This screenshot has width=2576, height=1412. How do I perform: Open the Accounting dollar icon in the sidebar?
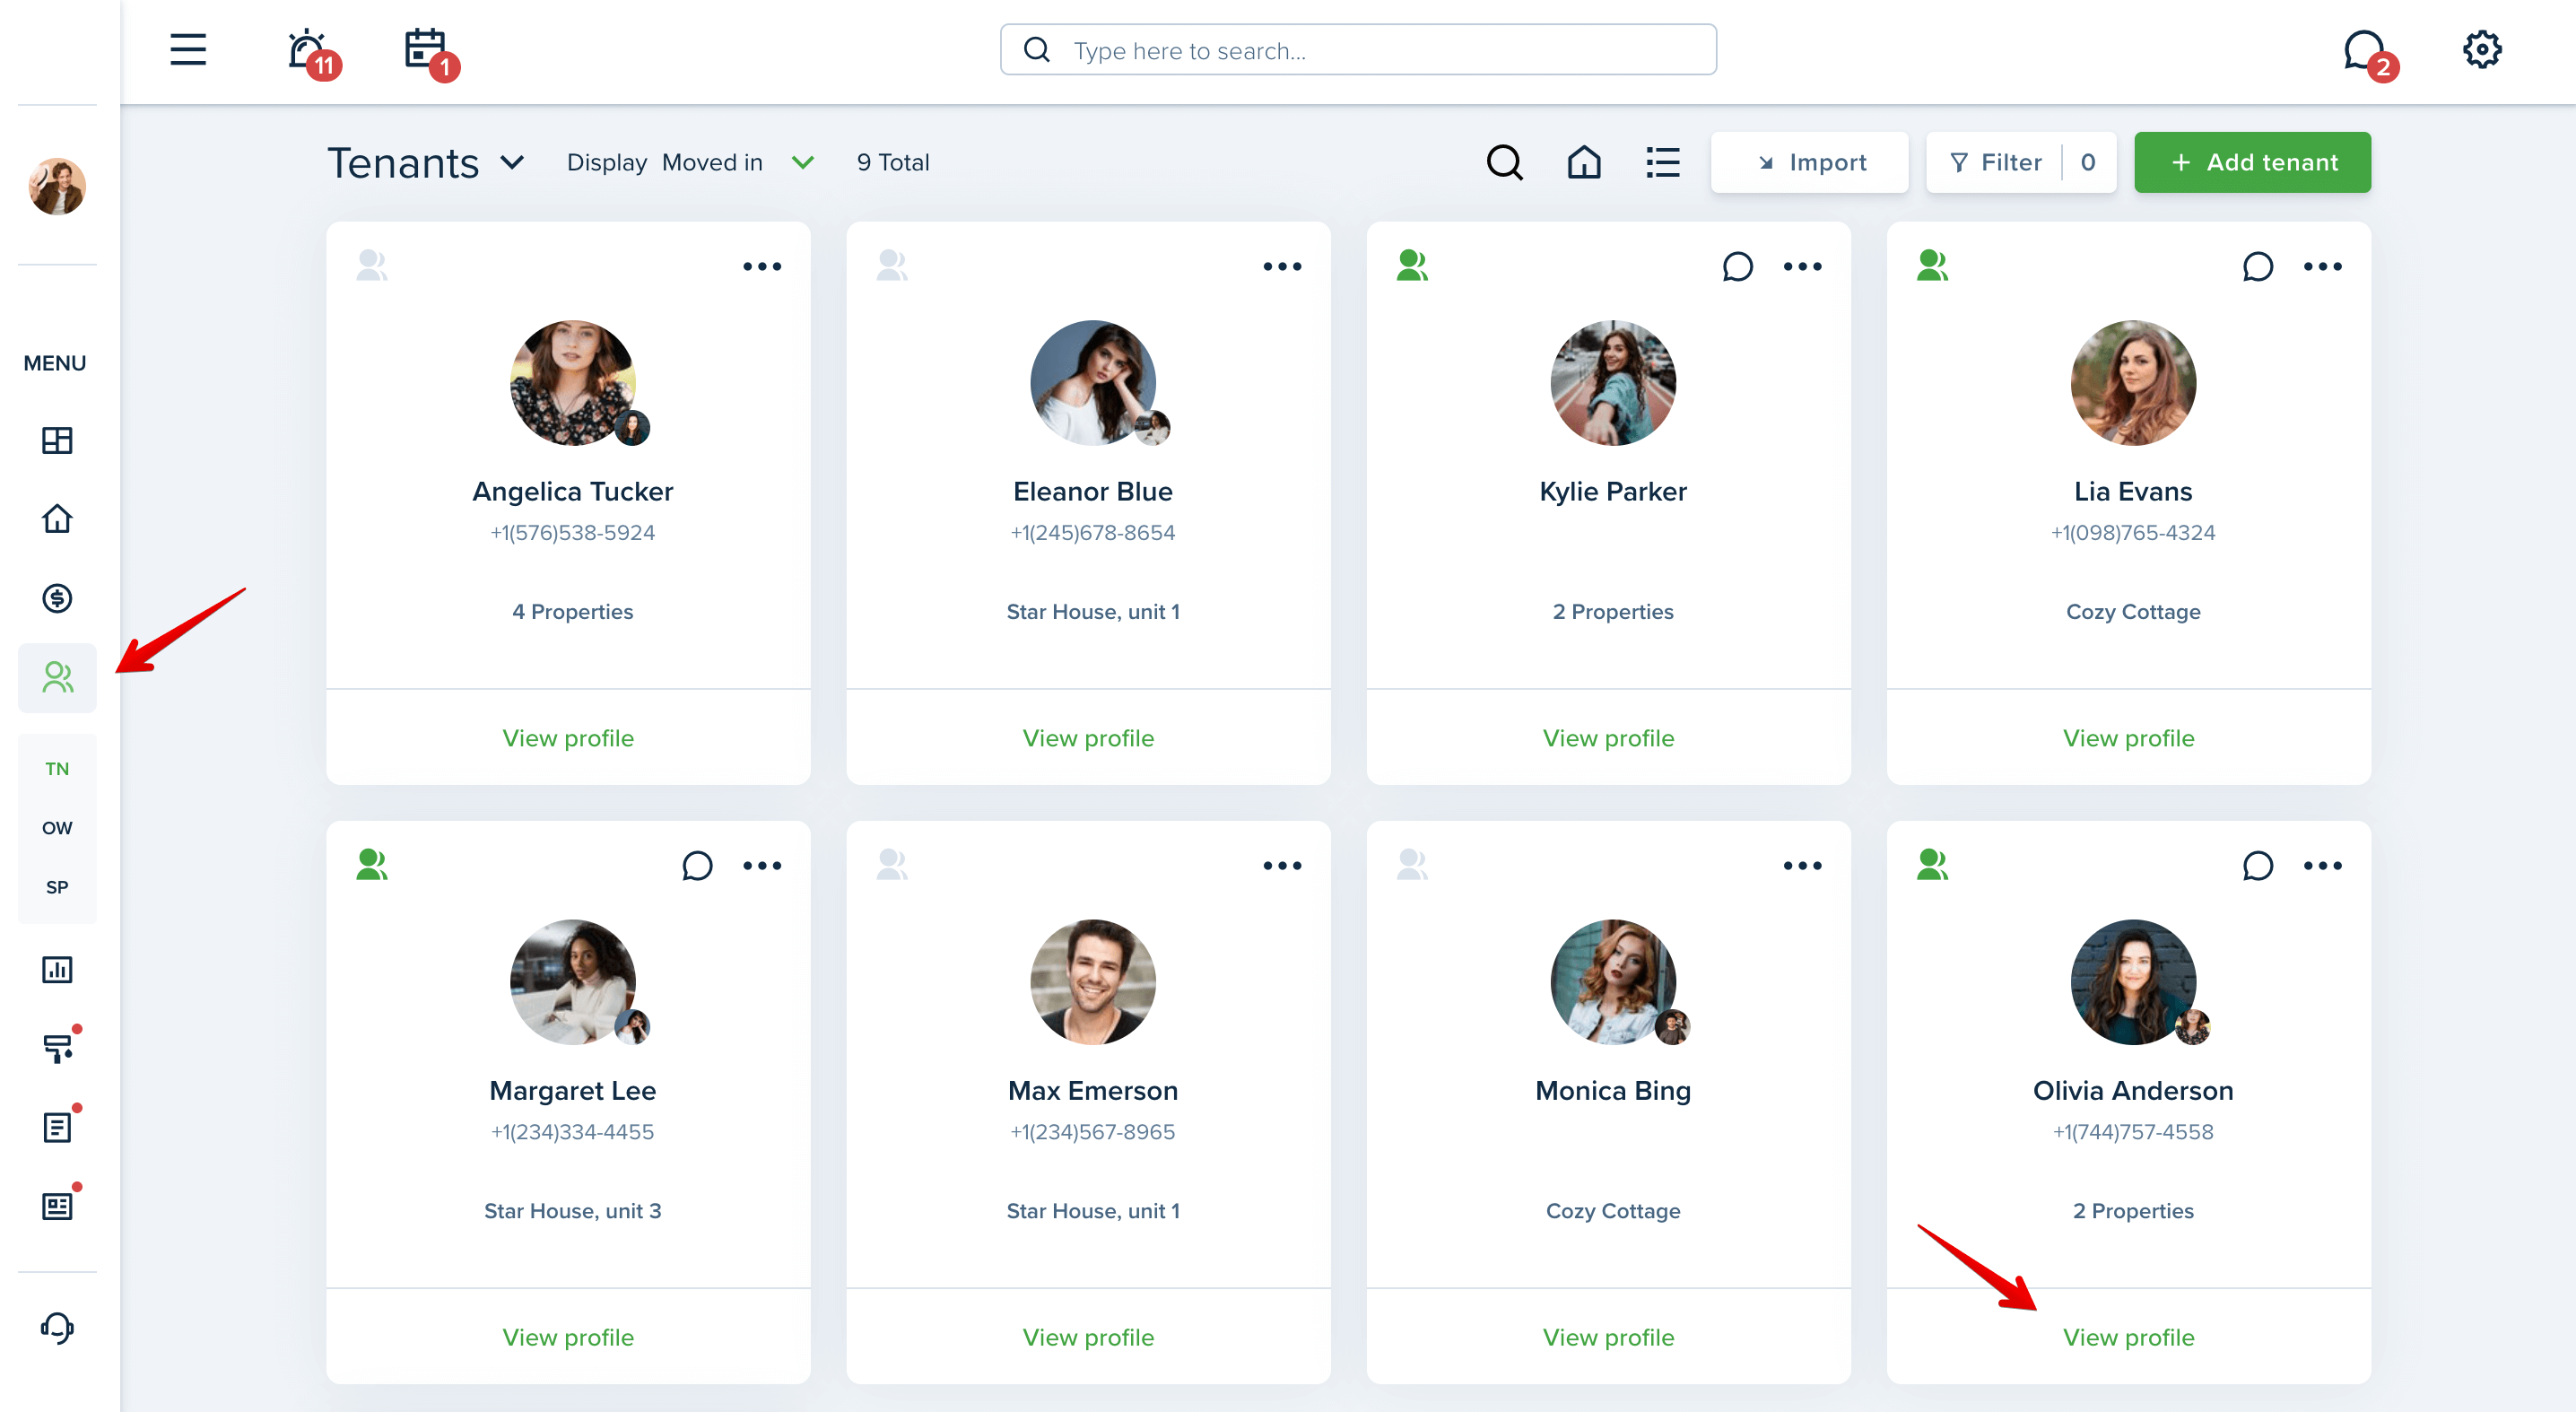57,598
